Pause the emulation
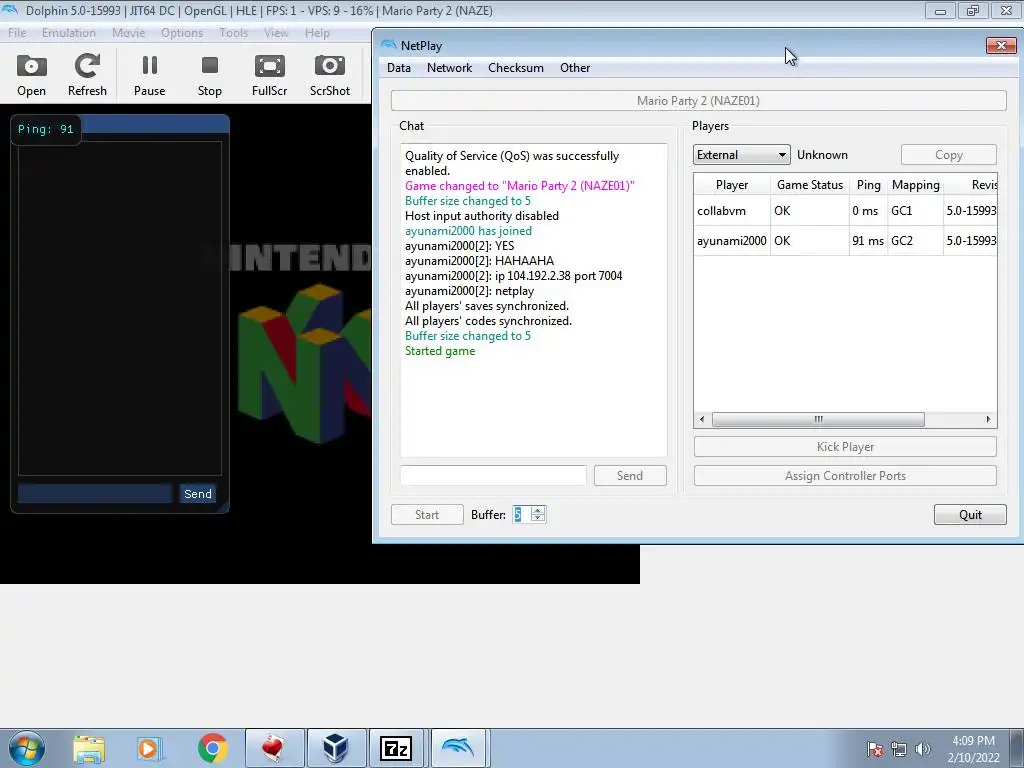The height and width of the screenshot is (768, 1024). 150,75
